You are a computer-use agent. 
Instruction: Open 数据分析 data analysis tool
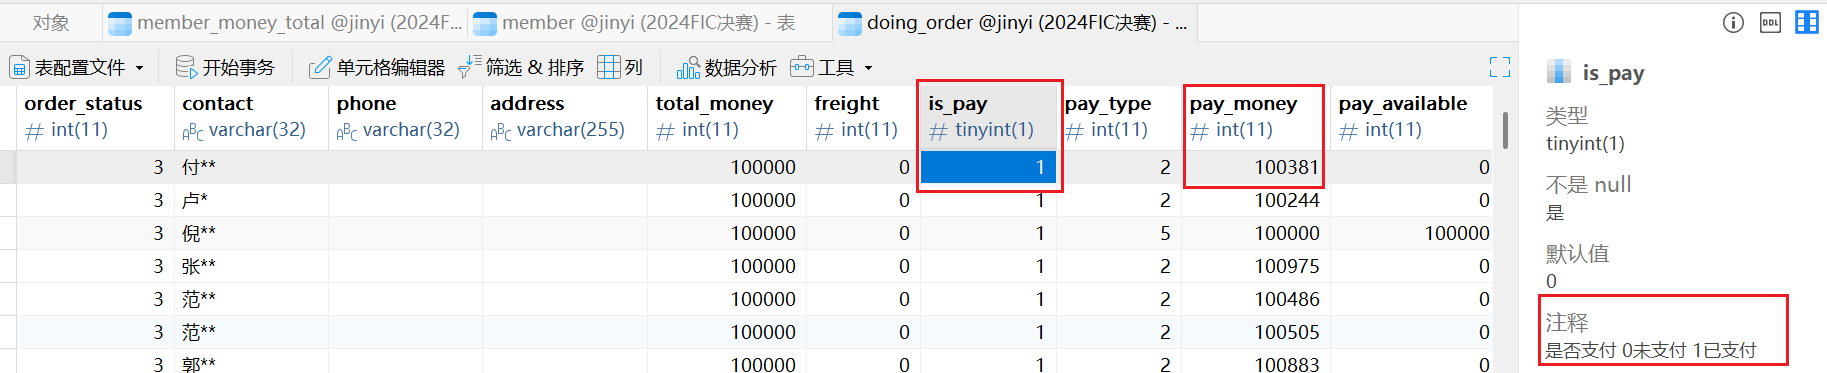click(727, 67)
